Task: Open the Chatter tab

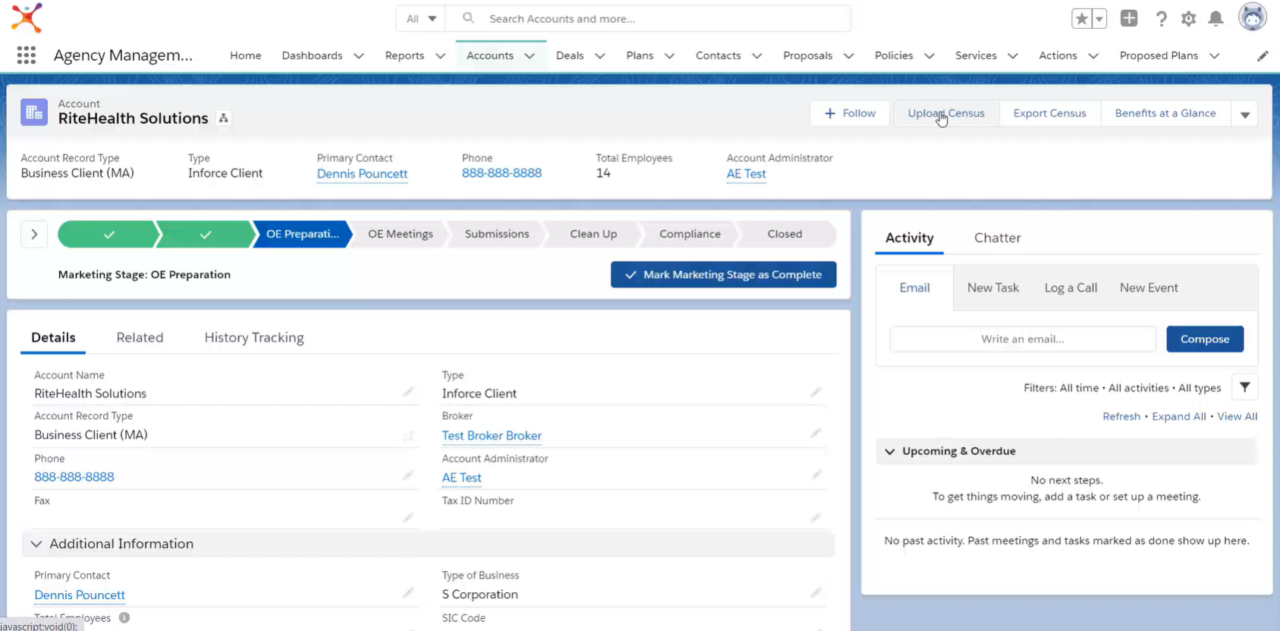Action: pos(997,238)
